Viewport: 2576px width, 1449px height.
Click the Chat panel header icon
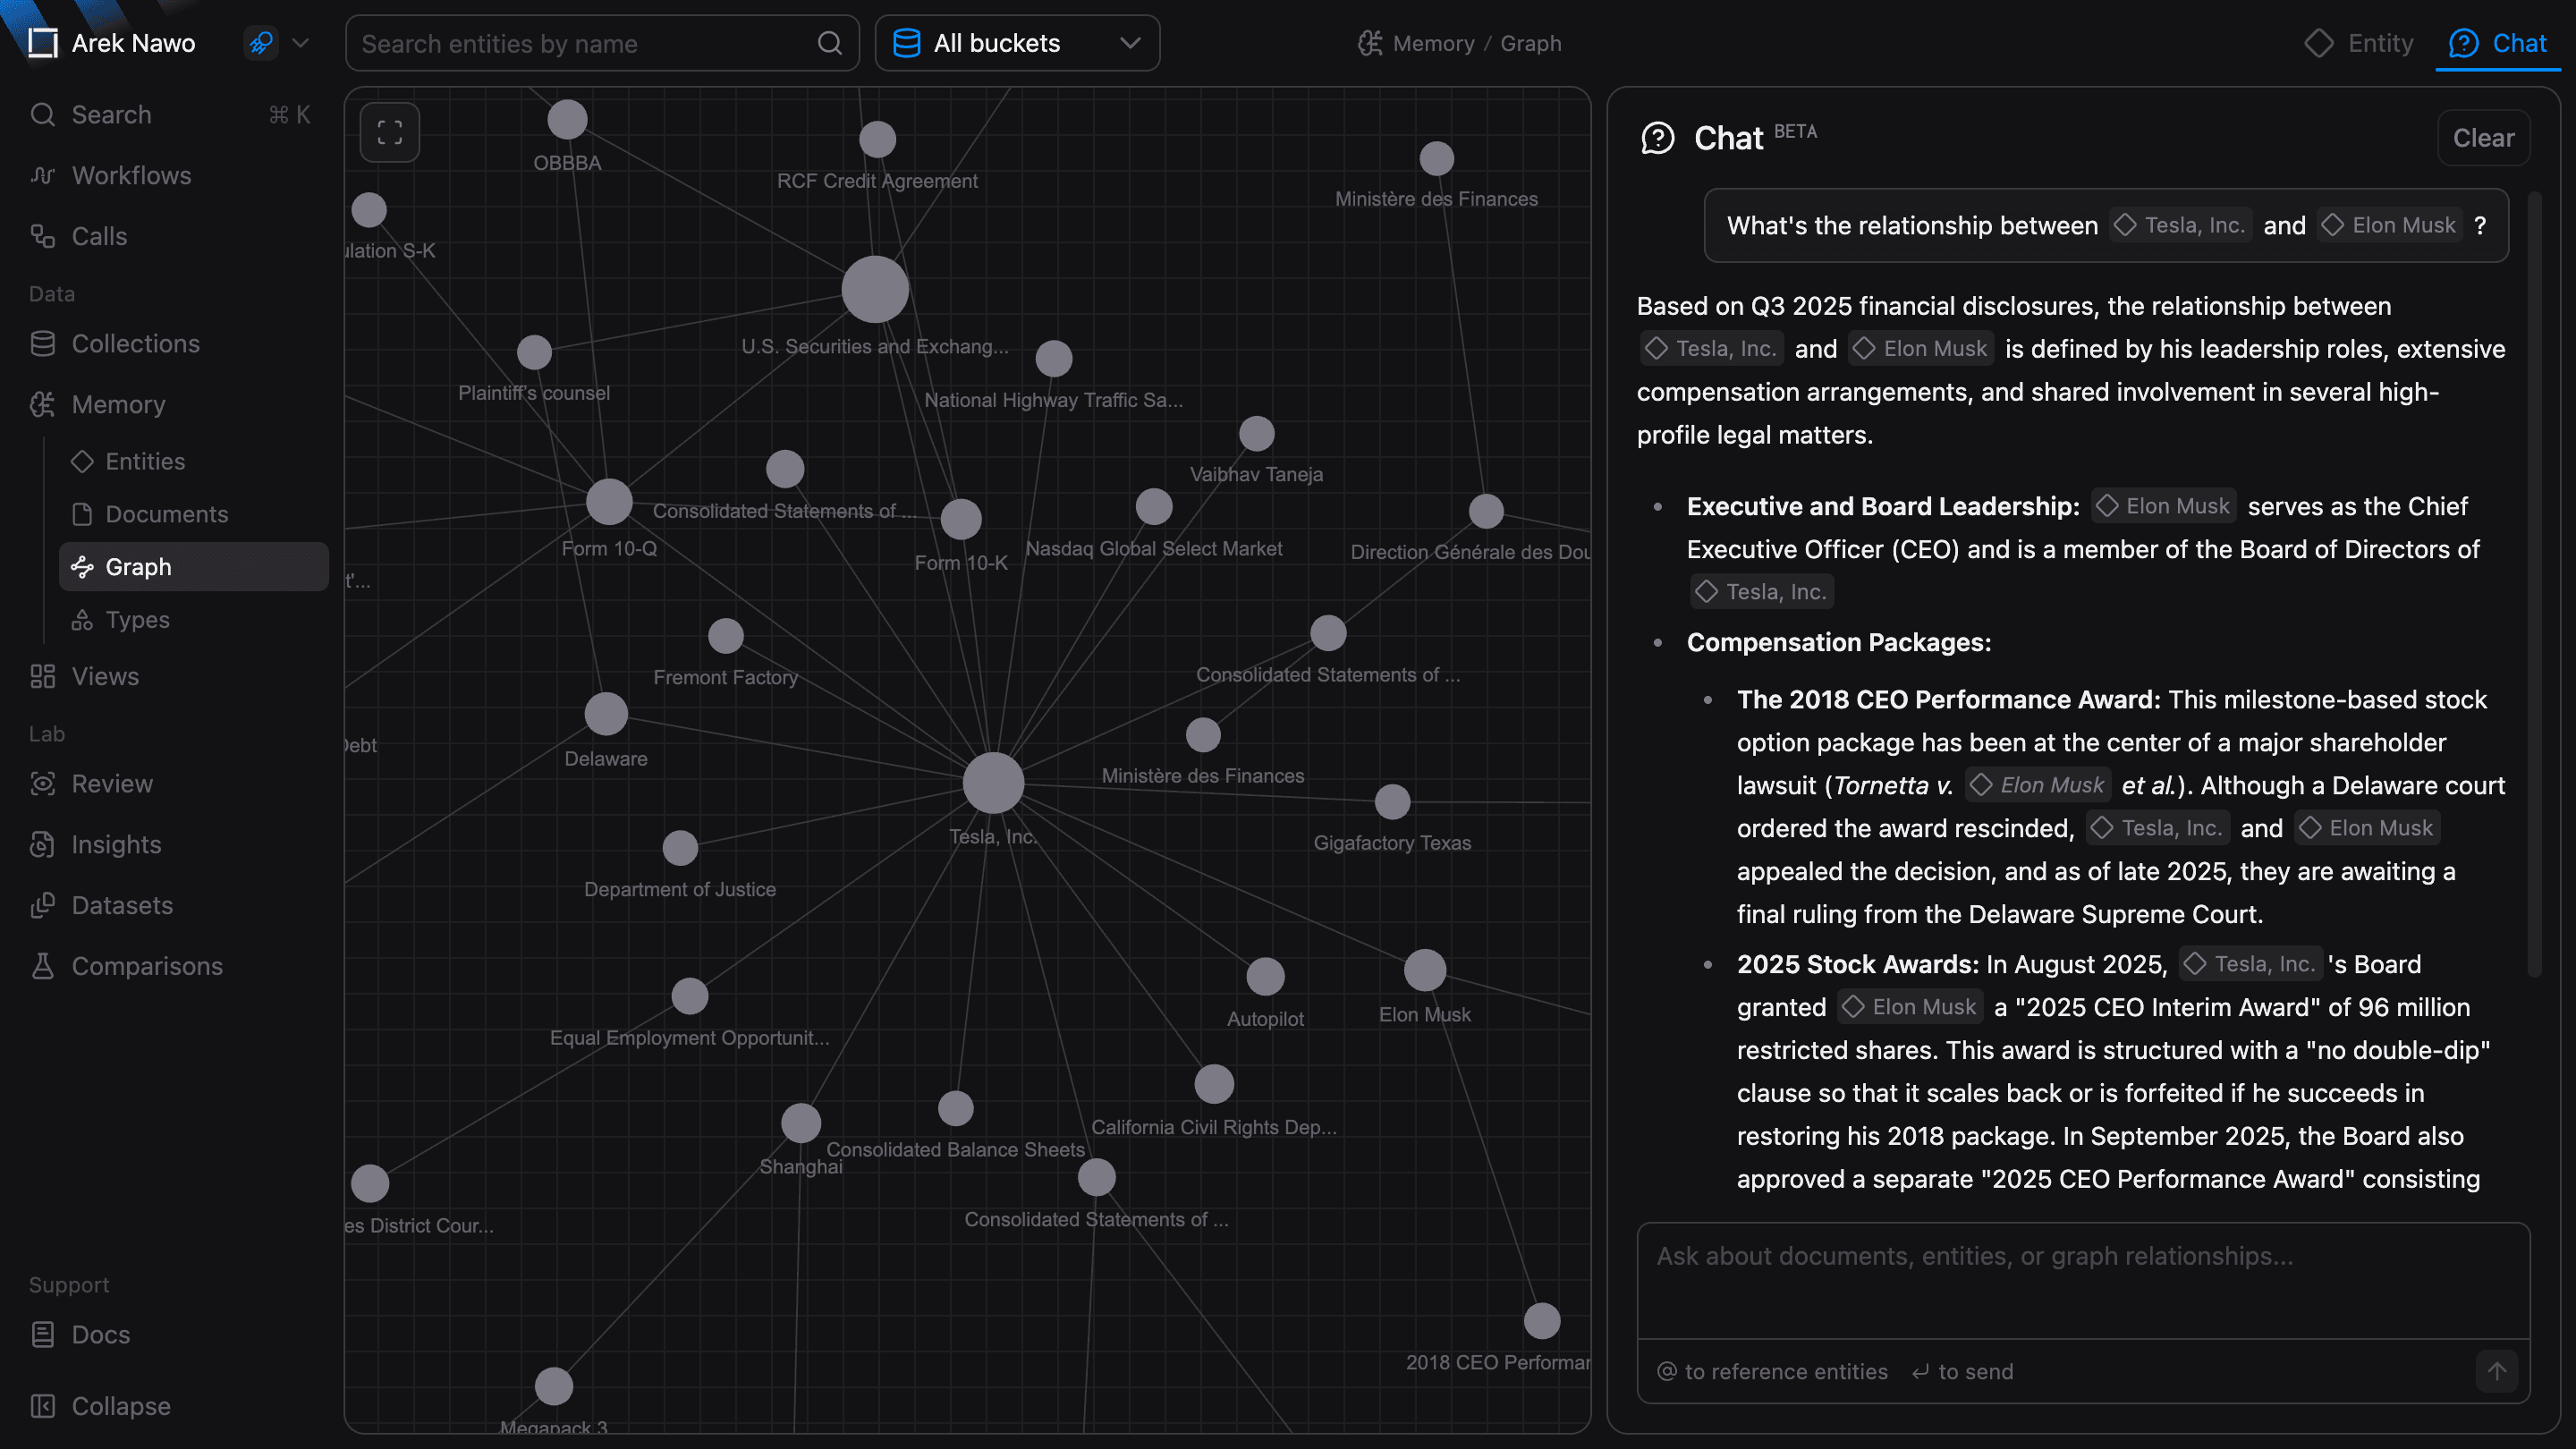coord(1658,138)
